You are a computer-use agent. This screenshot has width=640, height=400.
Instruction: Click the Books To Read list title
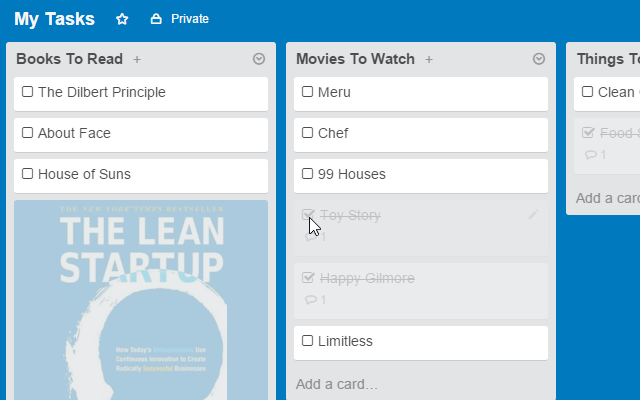69,59
